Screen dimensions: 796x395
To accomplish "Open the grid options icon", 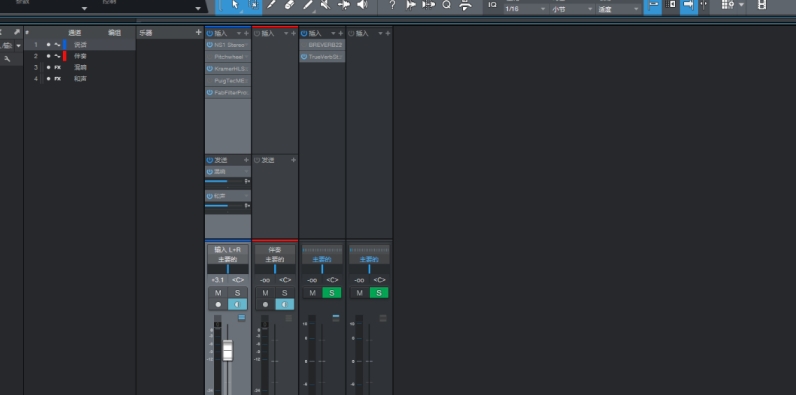I will pyautogui.click(x=727, y=5).
